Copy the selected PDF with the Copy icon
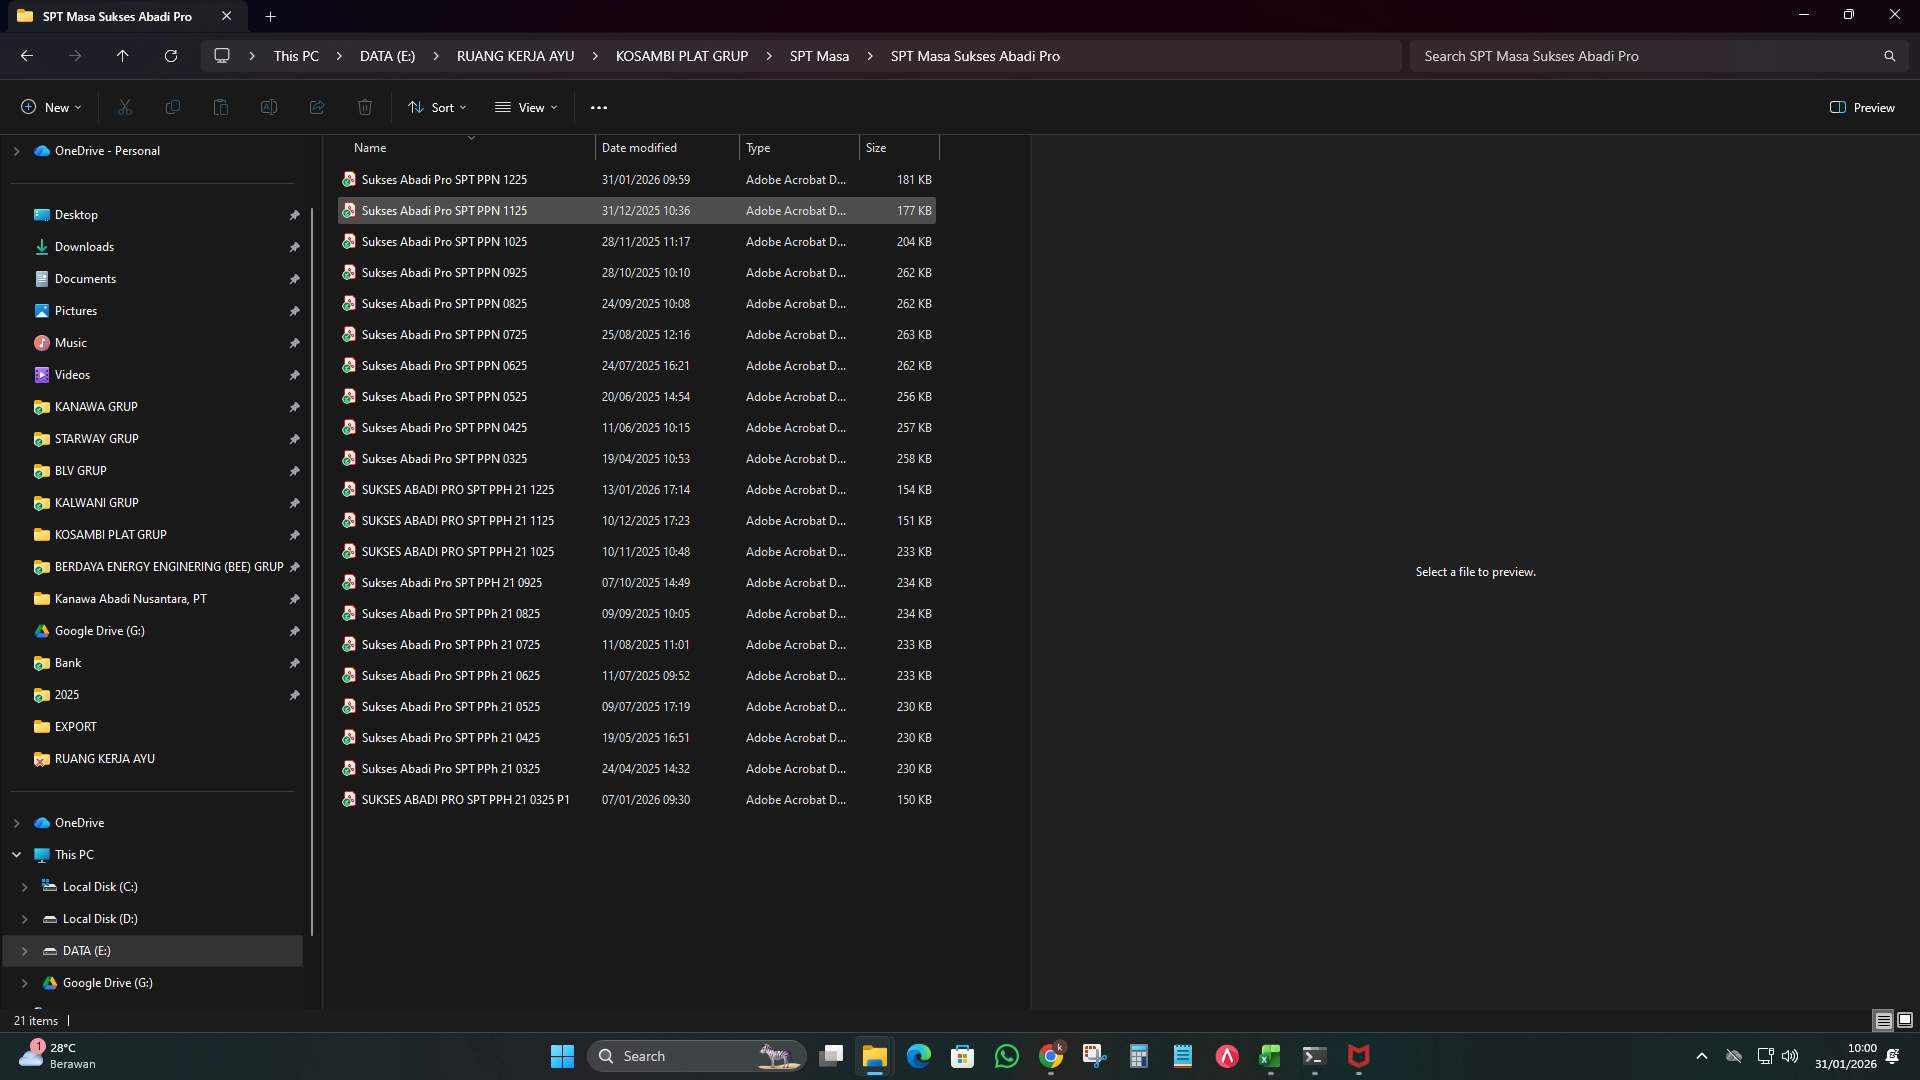This screenshot has width=1920, height=1080. (172, 107)
